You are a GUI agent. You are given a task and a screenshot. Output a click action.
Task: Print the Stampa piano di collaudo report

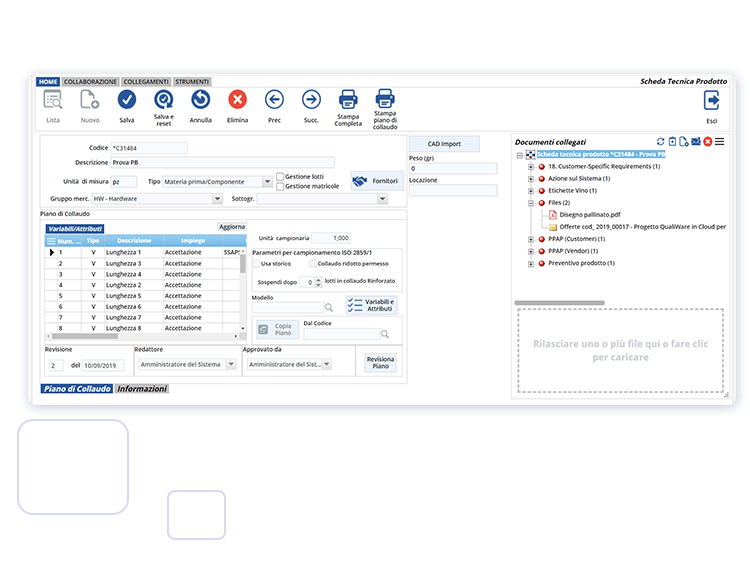[385, 99]
